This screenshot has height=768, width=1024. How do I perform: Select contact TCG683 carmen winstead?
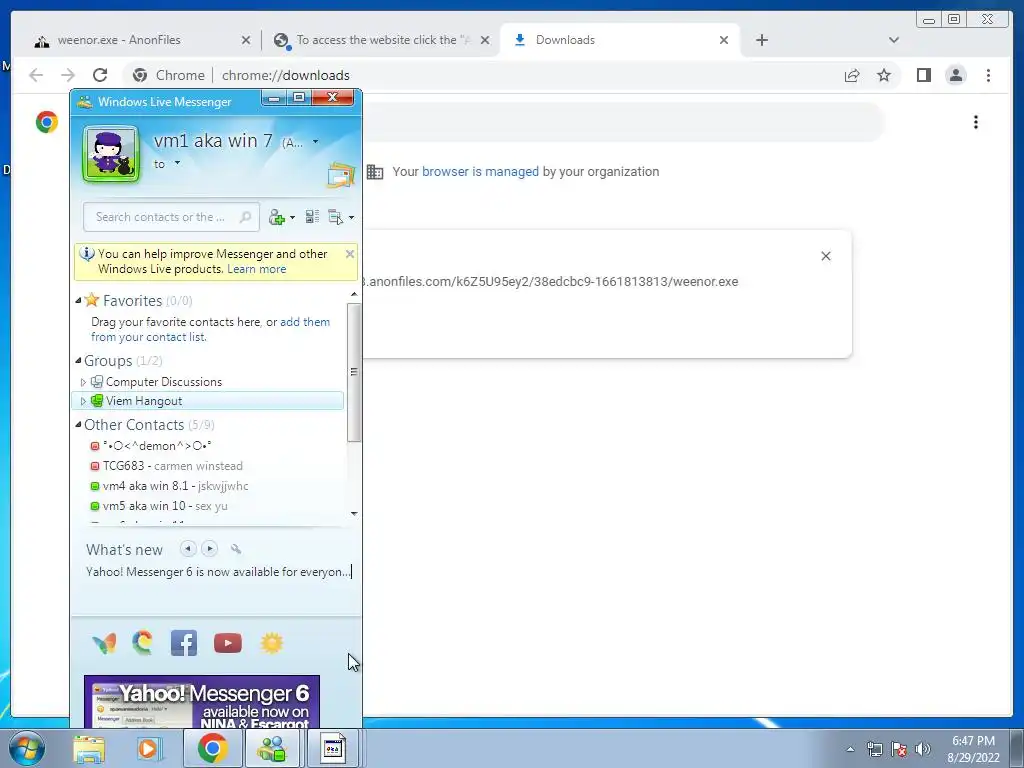tap(167, 466)
